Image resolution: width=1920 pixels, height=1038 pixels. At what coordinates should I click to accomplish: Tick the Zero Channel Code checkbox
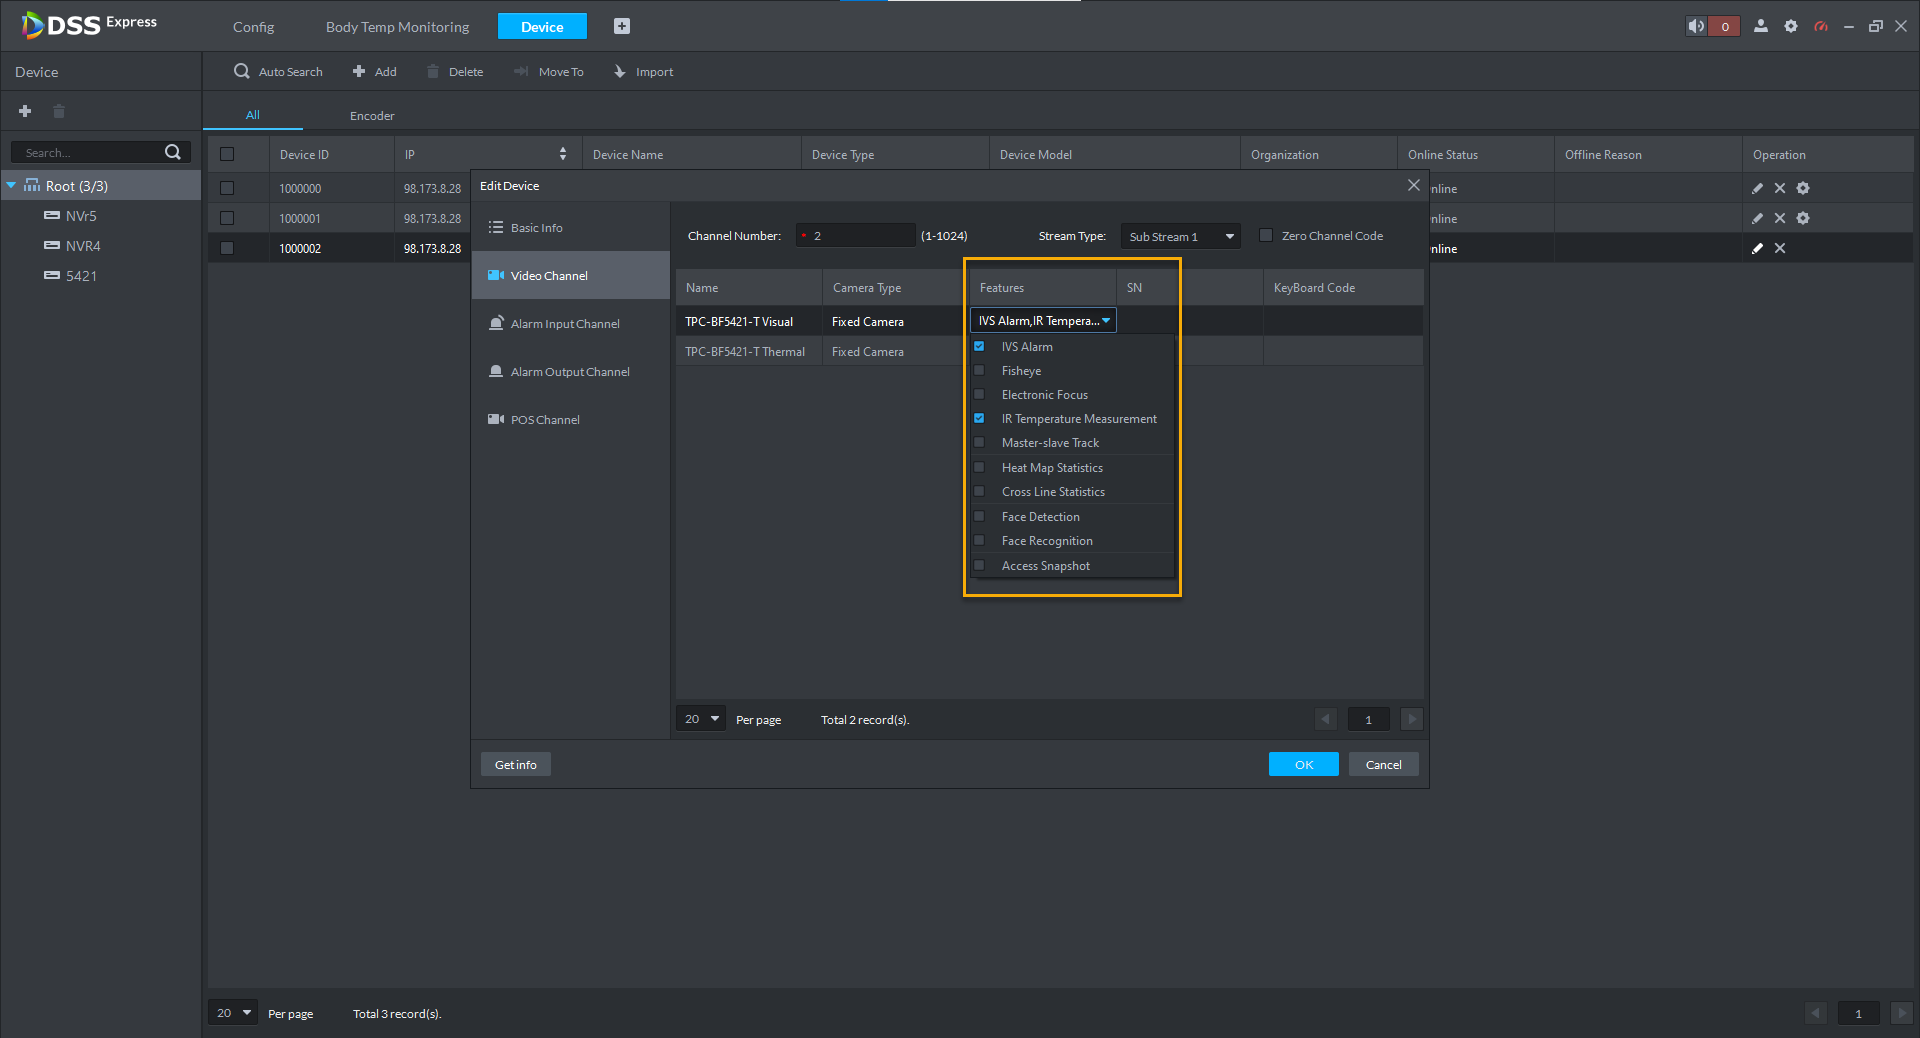pos(1266,236)
